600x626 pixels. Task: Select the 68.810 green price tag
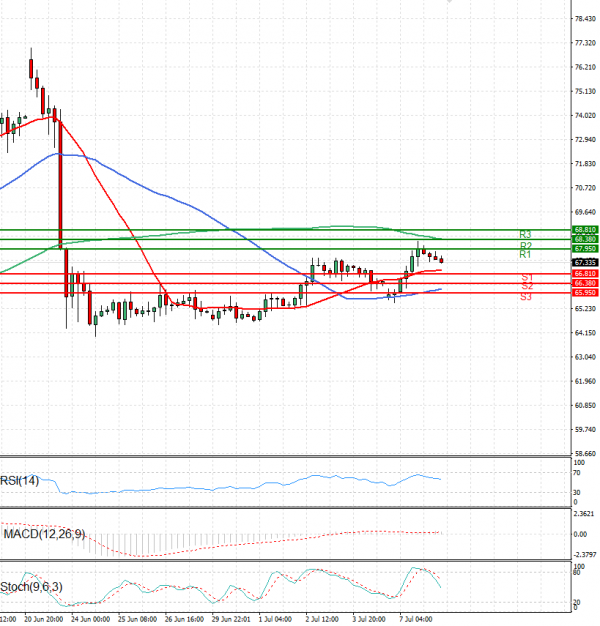point(585,230)
